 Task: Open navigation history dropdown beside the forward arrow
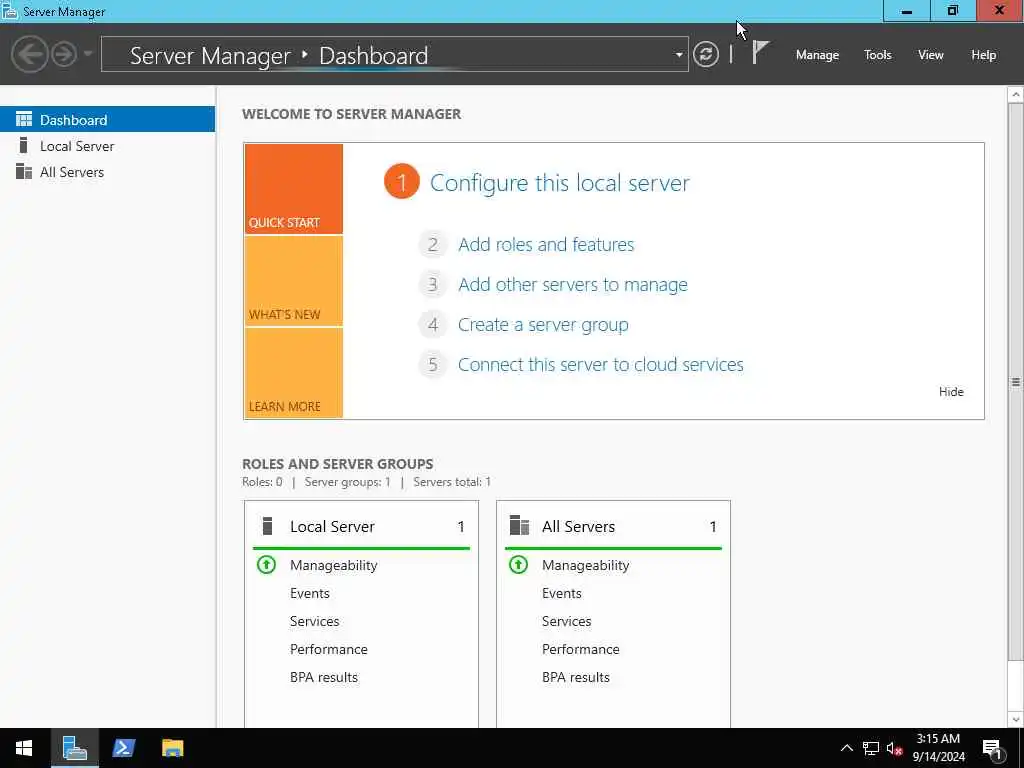tap(88, 54)
